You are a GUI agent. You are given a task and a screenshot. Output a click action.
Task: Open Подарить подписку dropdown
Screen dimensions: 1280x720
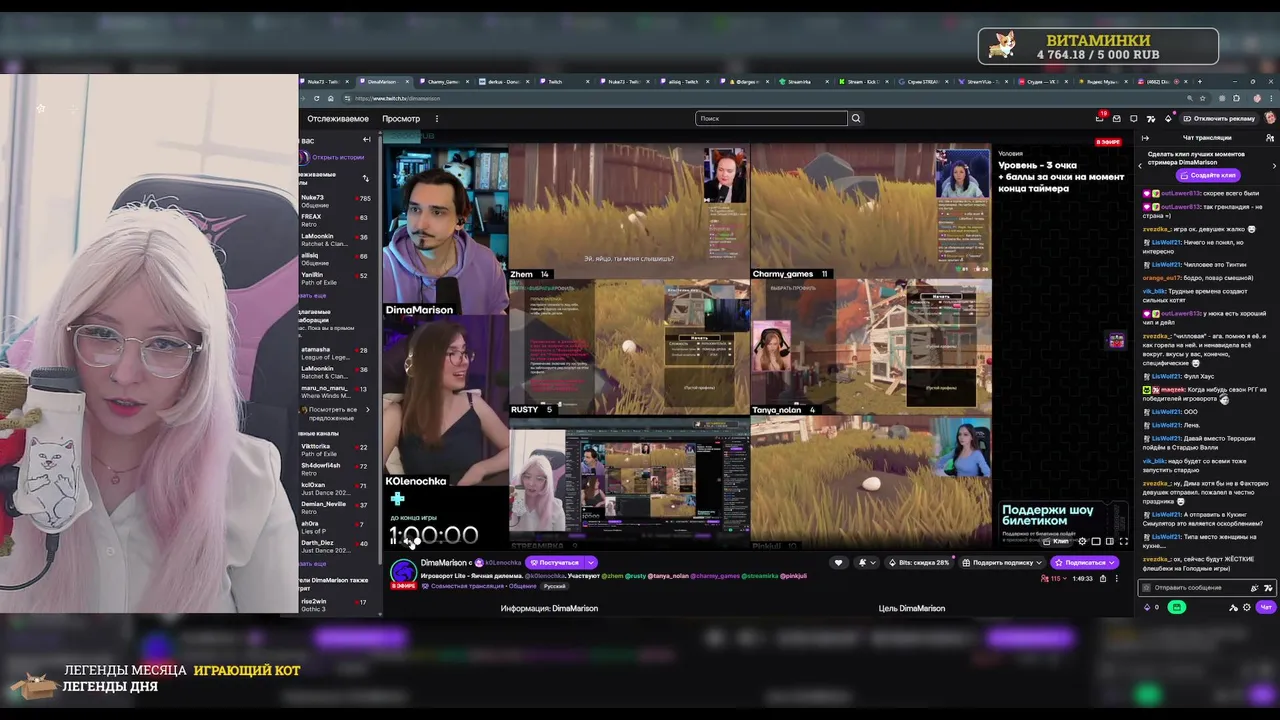[x=1003, y=563]
